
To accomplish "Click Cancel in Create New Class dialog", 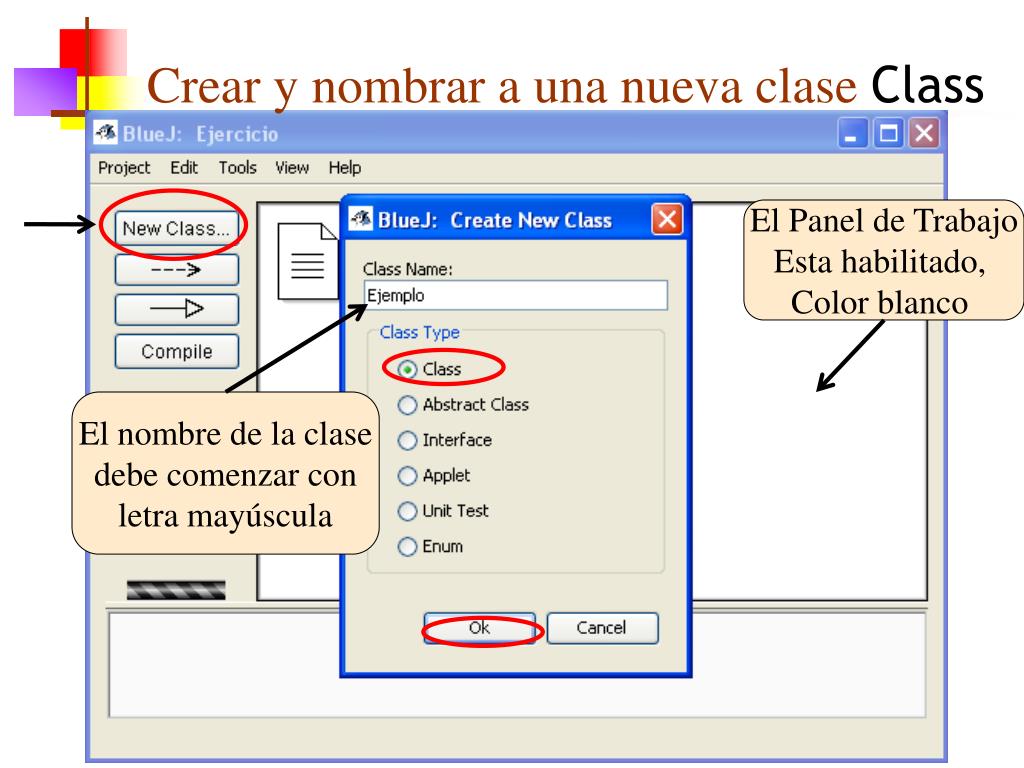I will coord(601,628).
